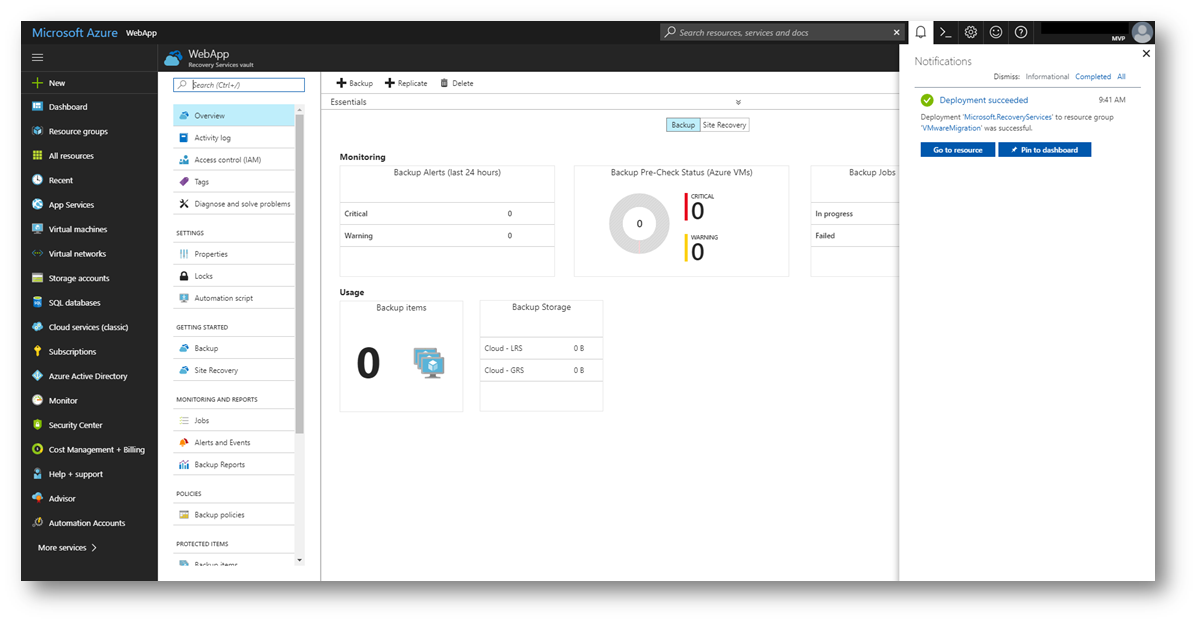Click the Go to resource button
This screenshot has height=623, width=1197.
pos(957,150)
